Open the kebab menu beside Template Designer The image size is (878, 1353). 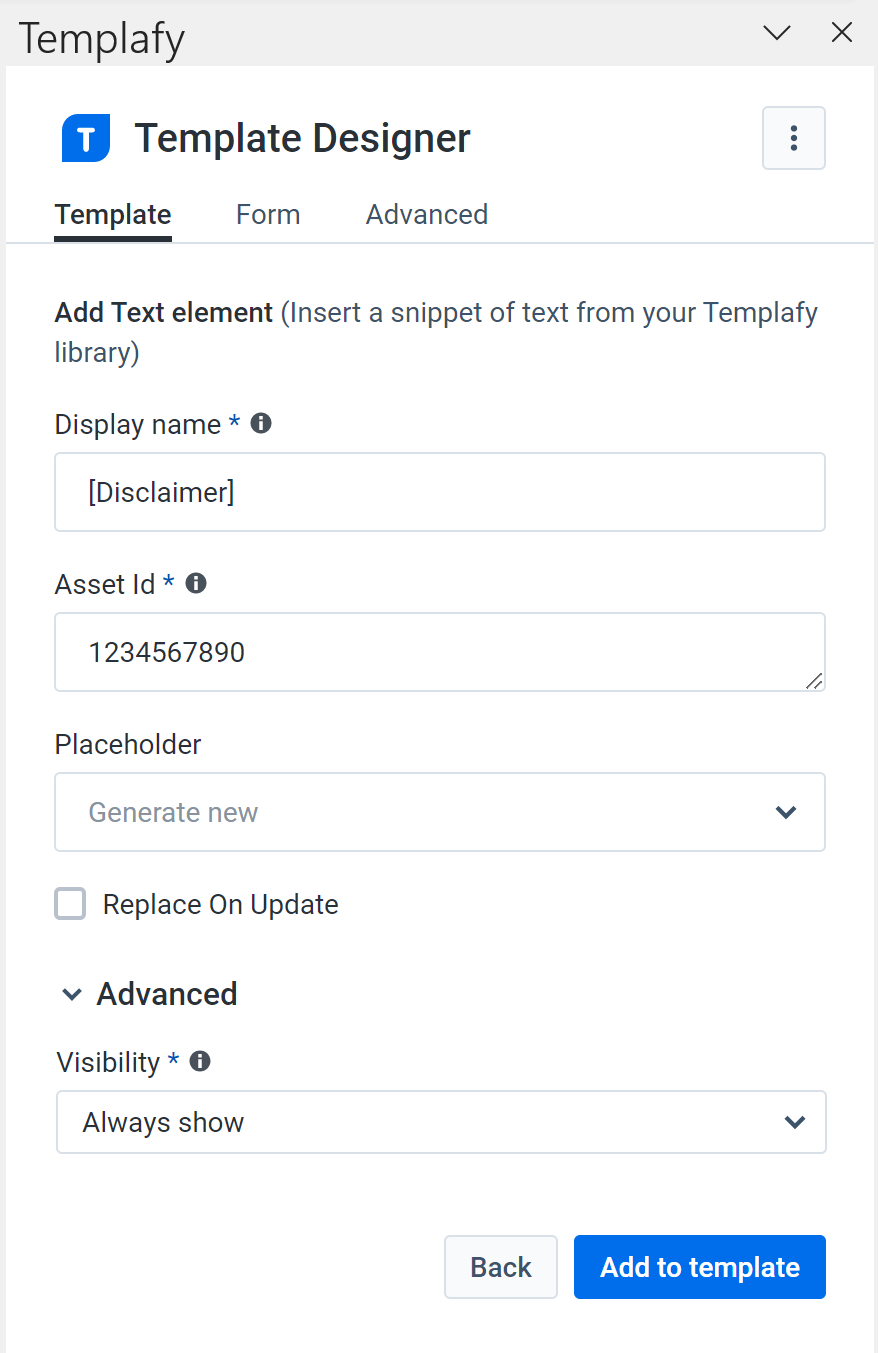tap(793, 137)
